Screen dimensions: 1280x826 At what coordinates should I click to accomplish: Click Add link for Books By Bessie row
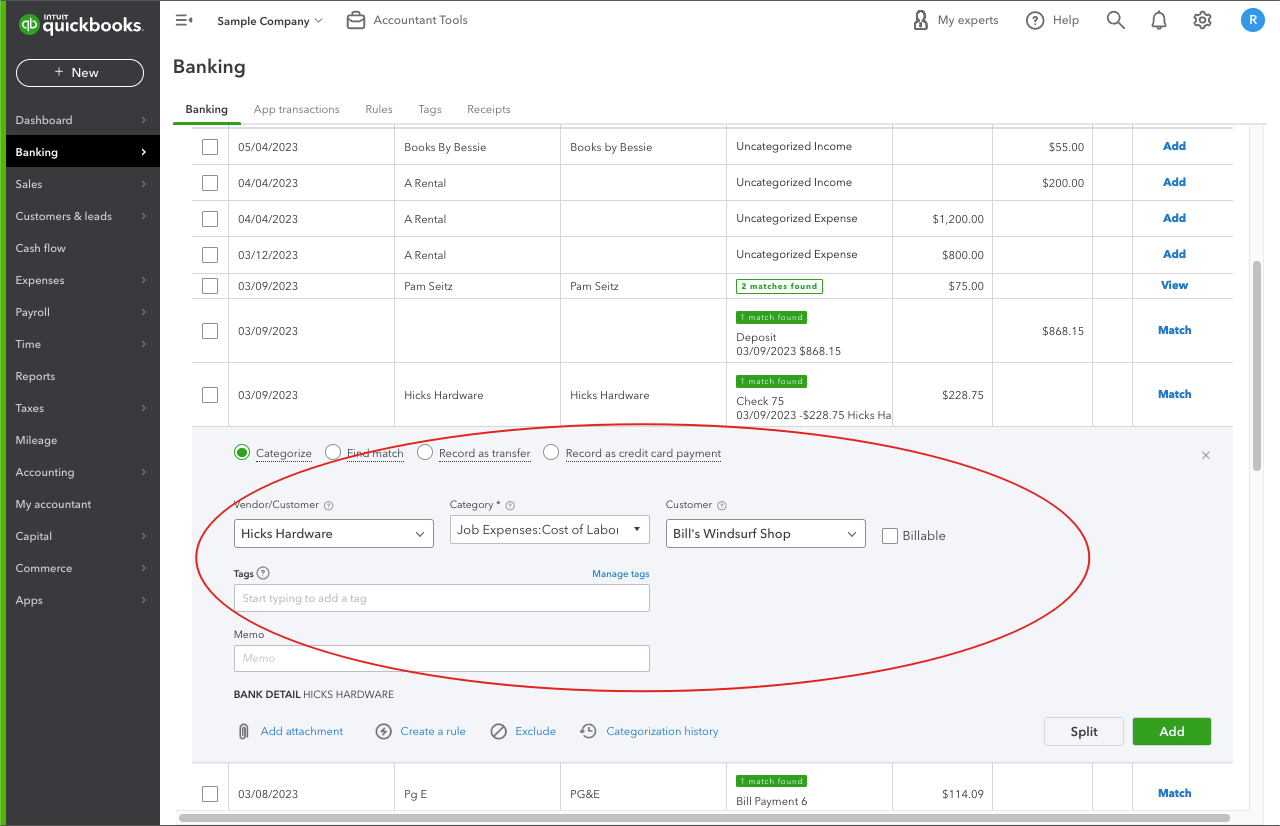[x=1174, y=146]
